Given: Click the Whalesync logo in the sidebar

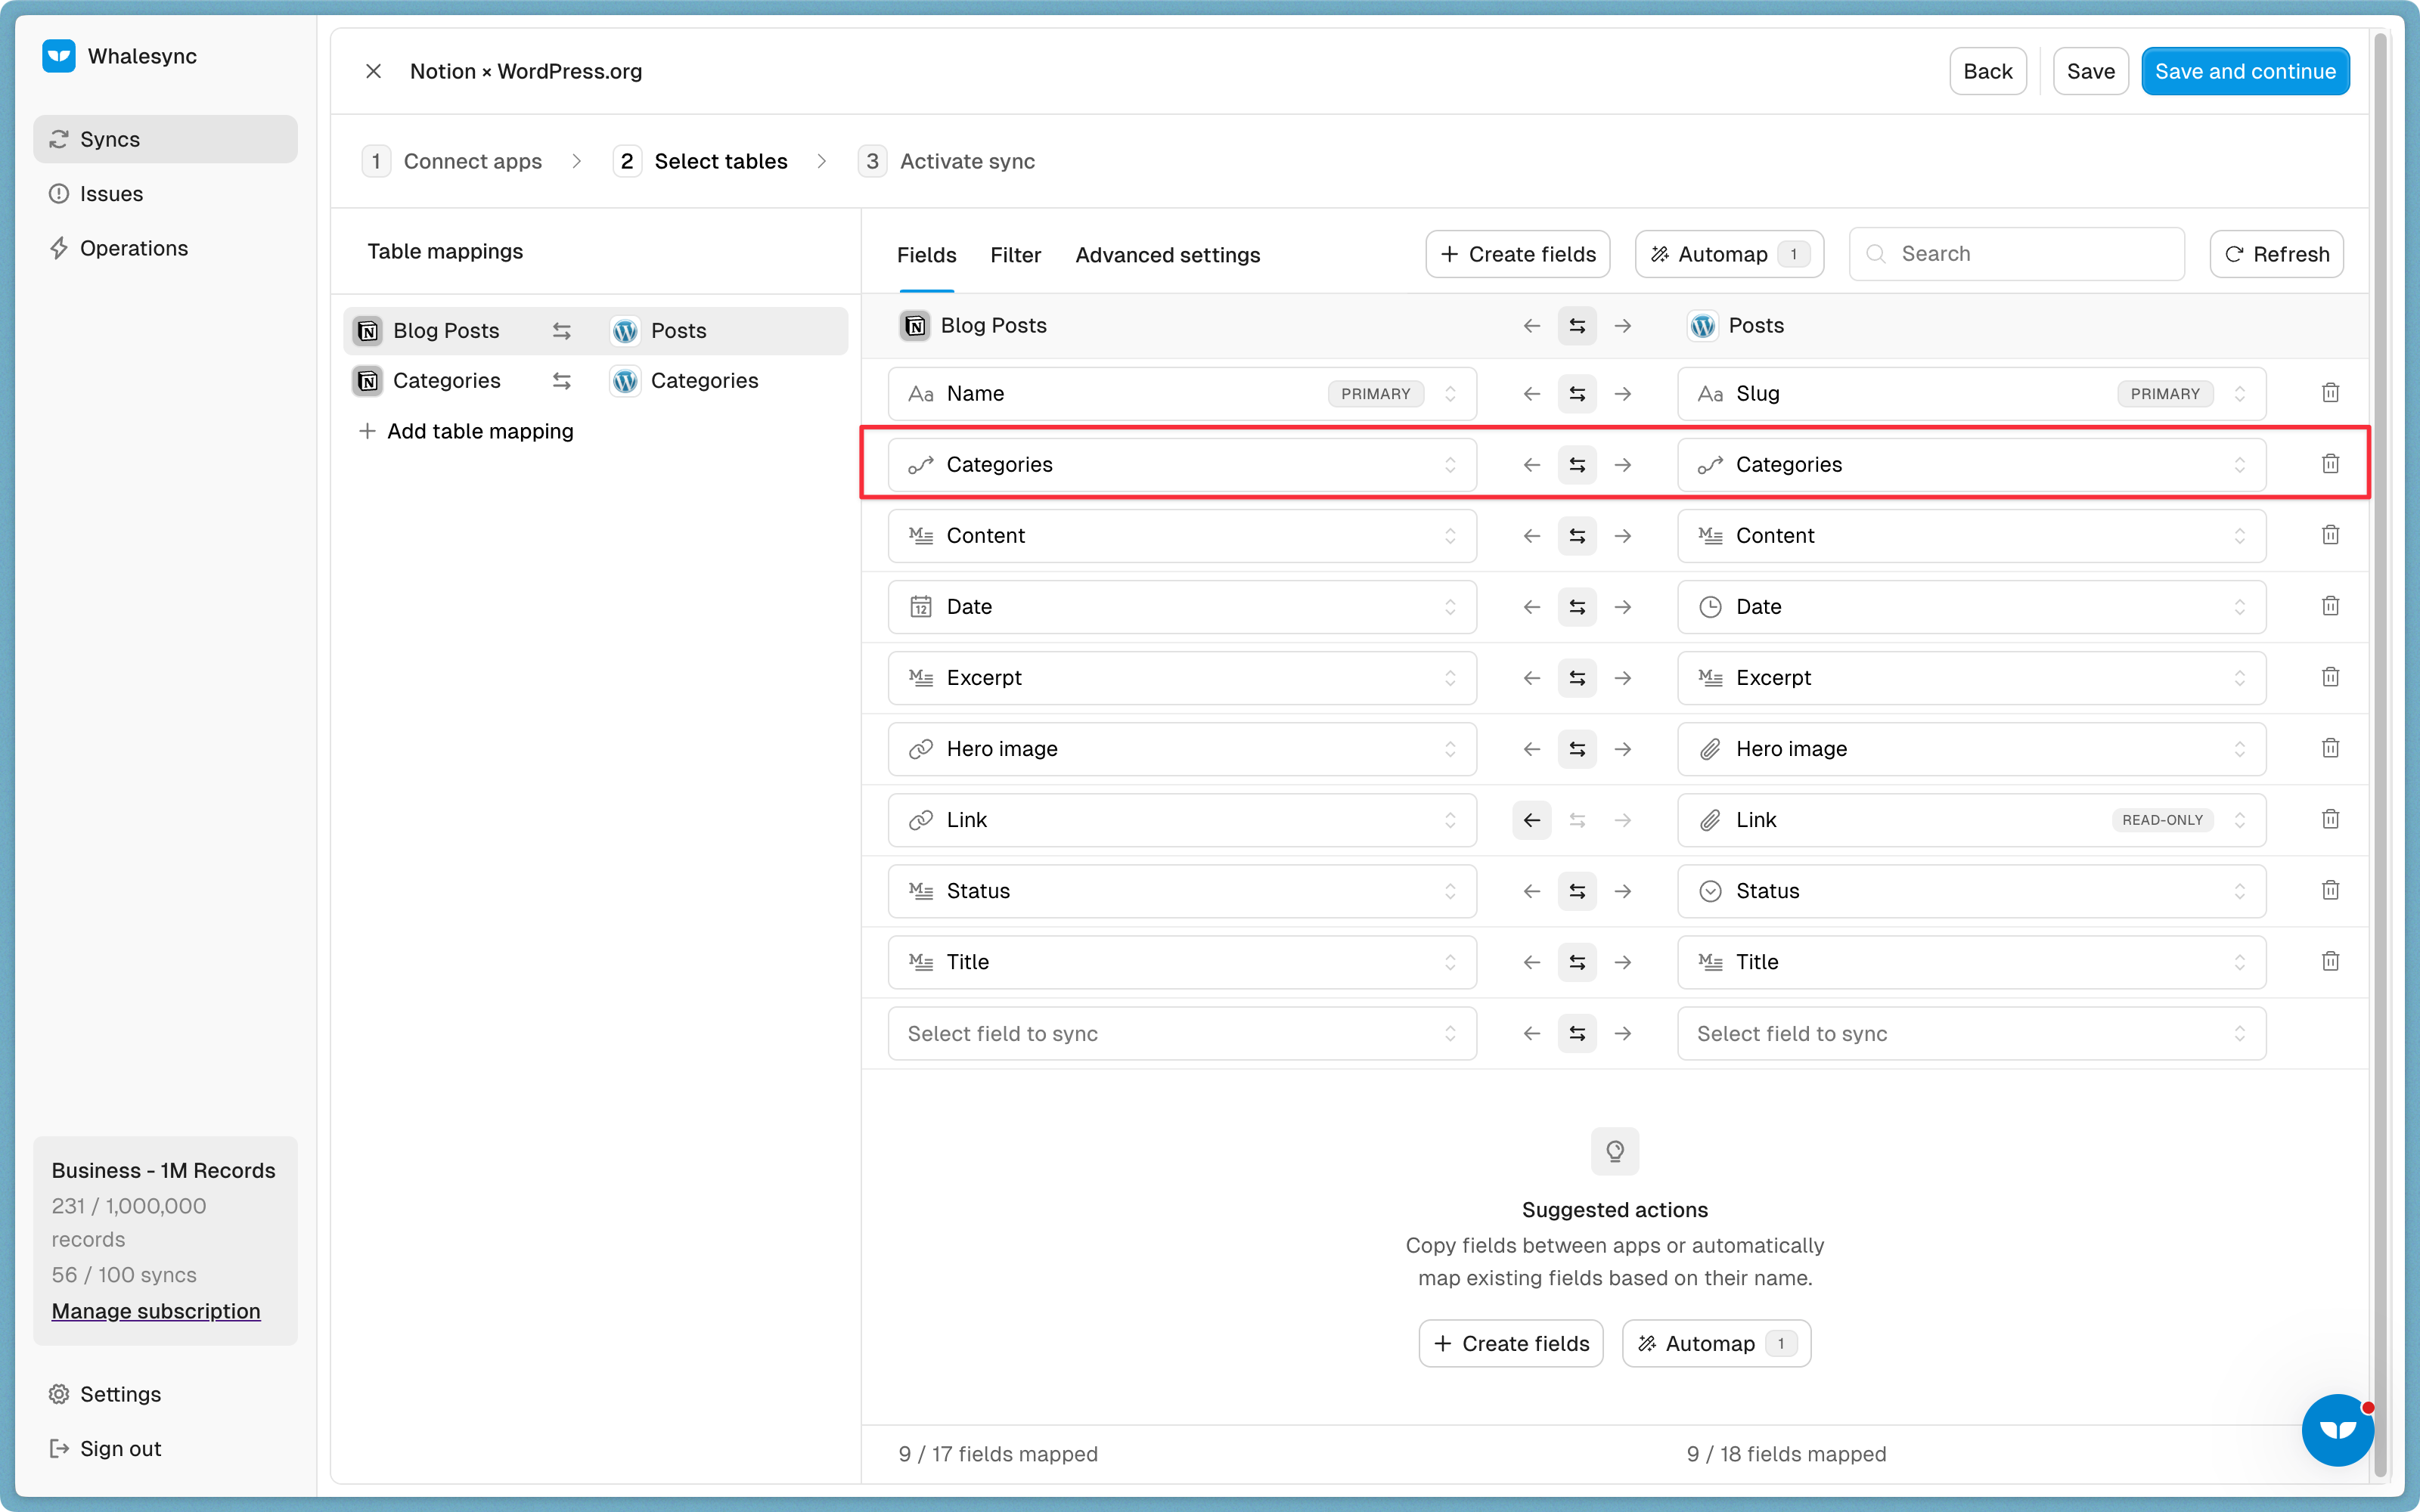Looking at the screenshot, I should tap(59, 56).
